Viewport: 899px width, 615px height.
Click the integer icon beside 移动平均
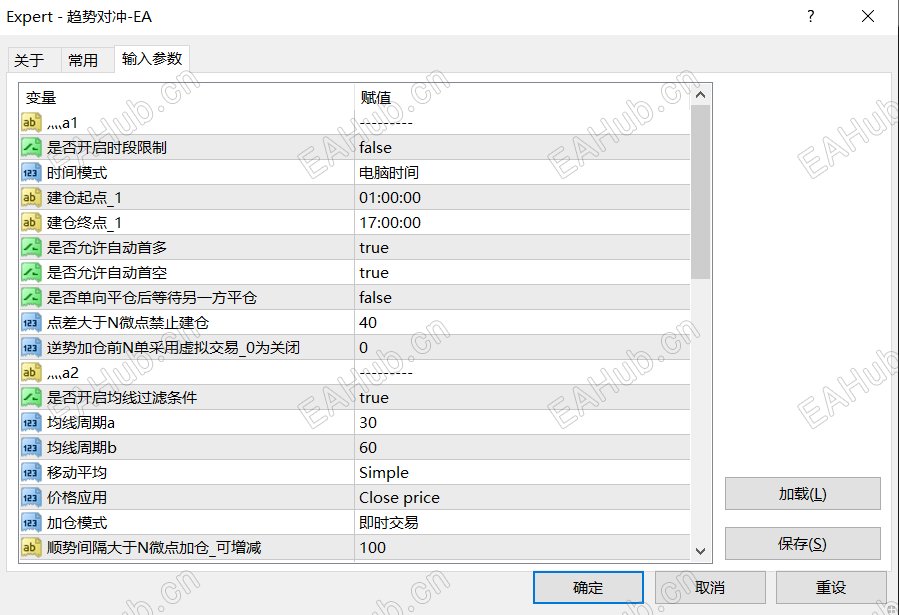31,472
